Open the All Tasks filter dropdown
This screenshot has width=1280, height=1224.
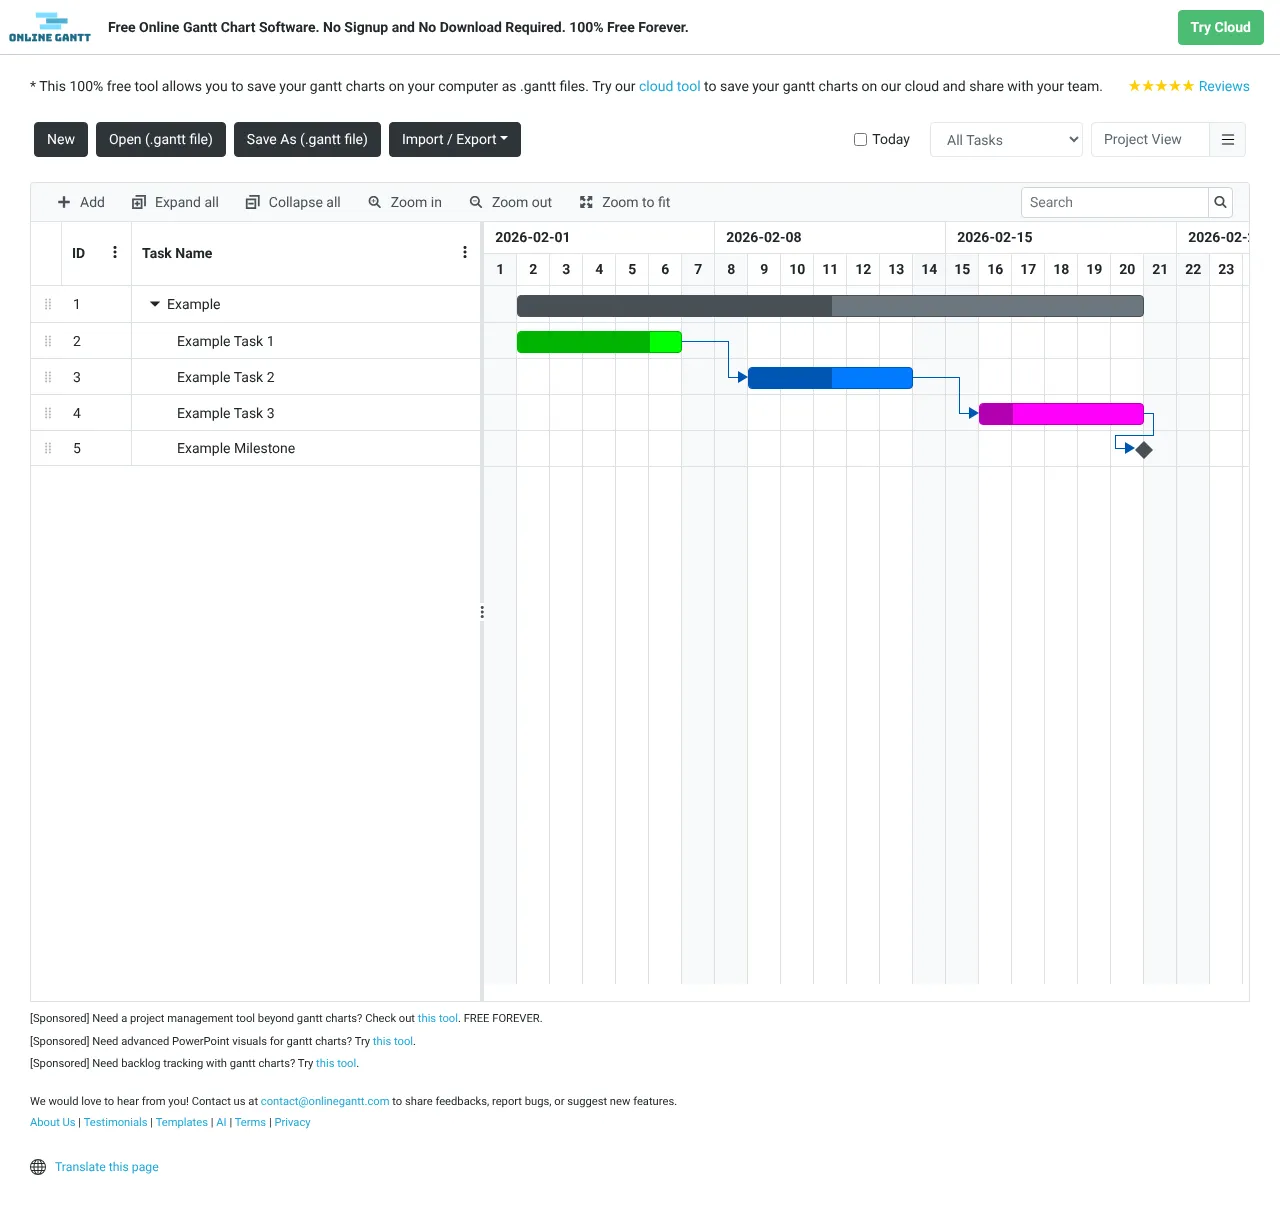pos(1005,139)
